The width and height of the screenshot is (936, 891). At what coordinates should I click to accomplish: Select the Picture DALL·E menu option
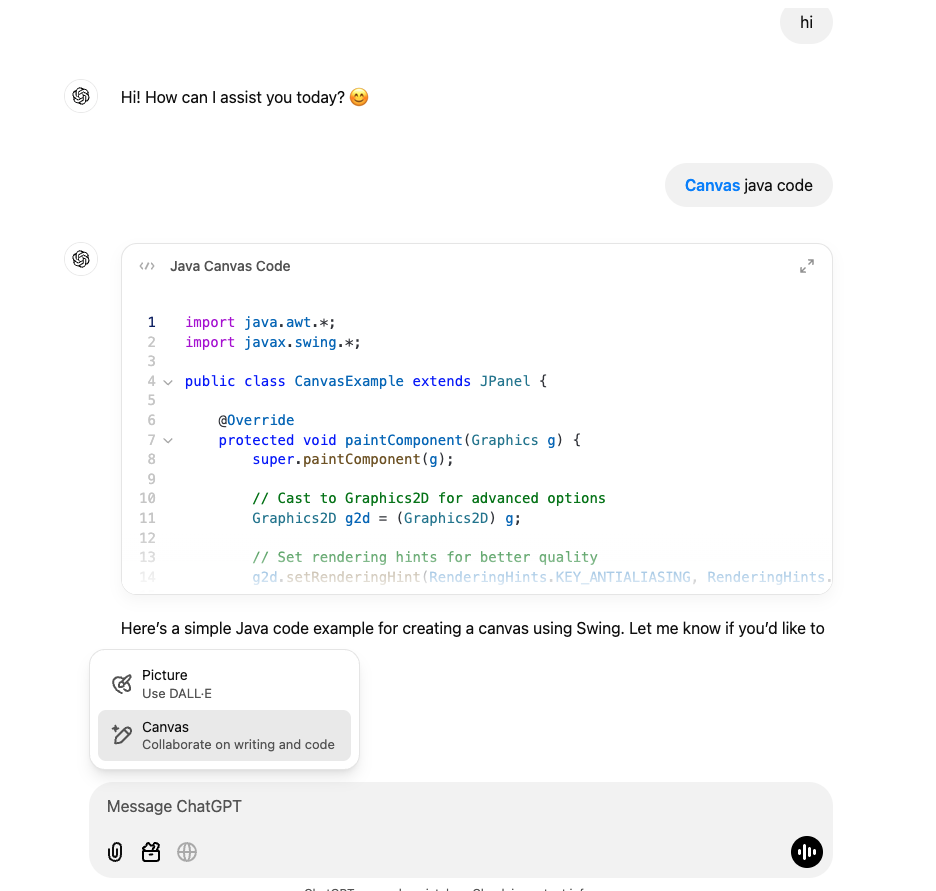tap(224, 684)
